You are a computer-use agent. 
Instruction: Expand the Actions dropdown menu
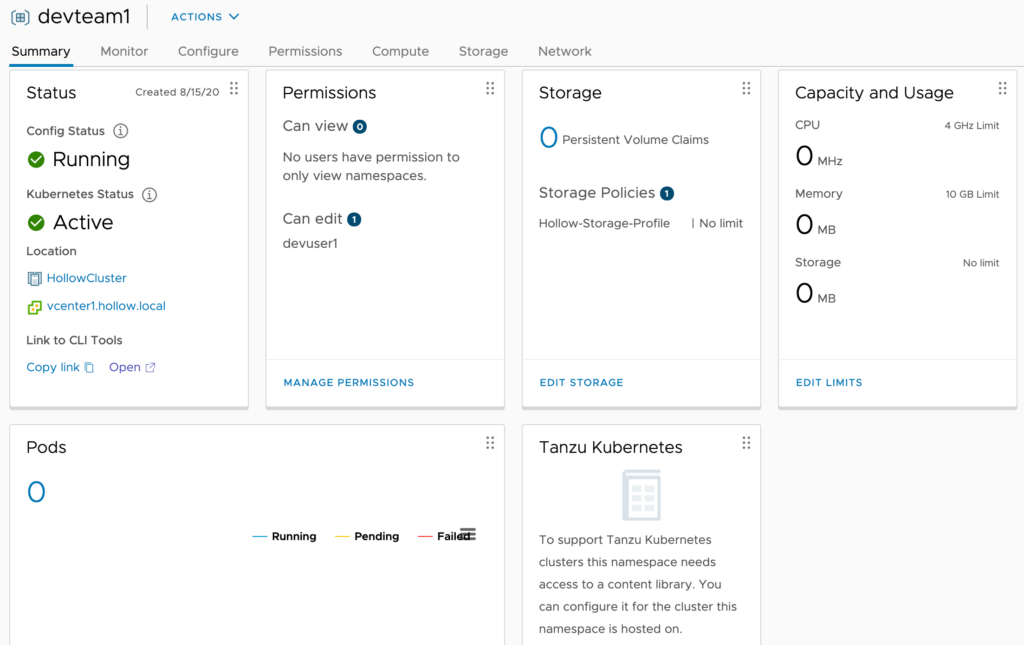click(205, 17)
